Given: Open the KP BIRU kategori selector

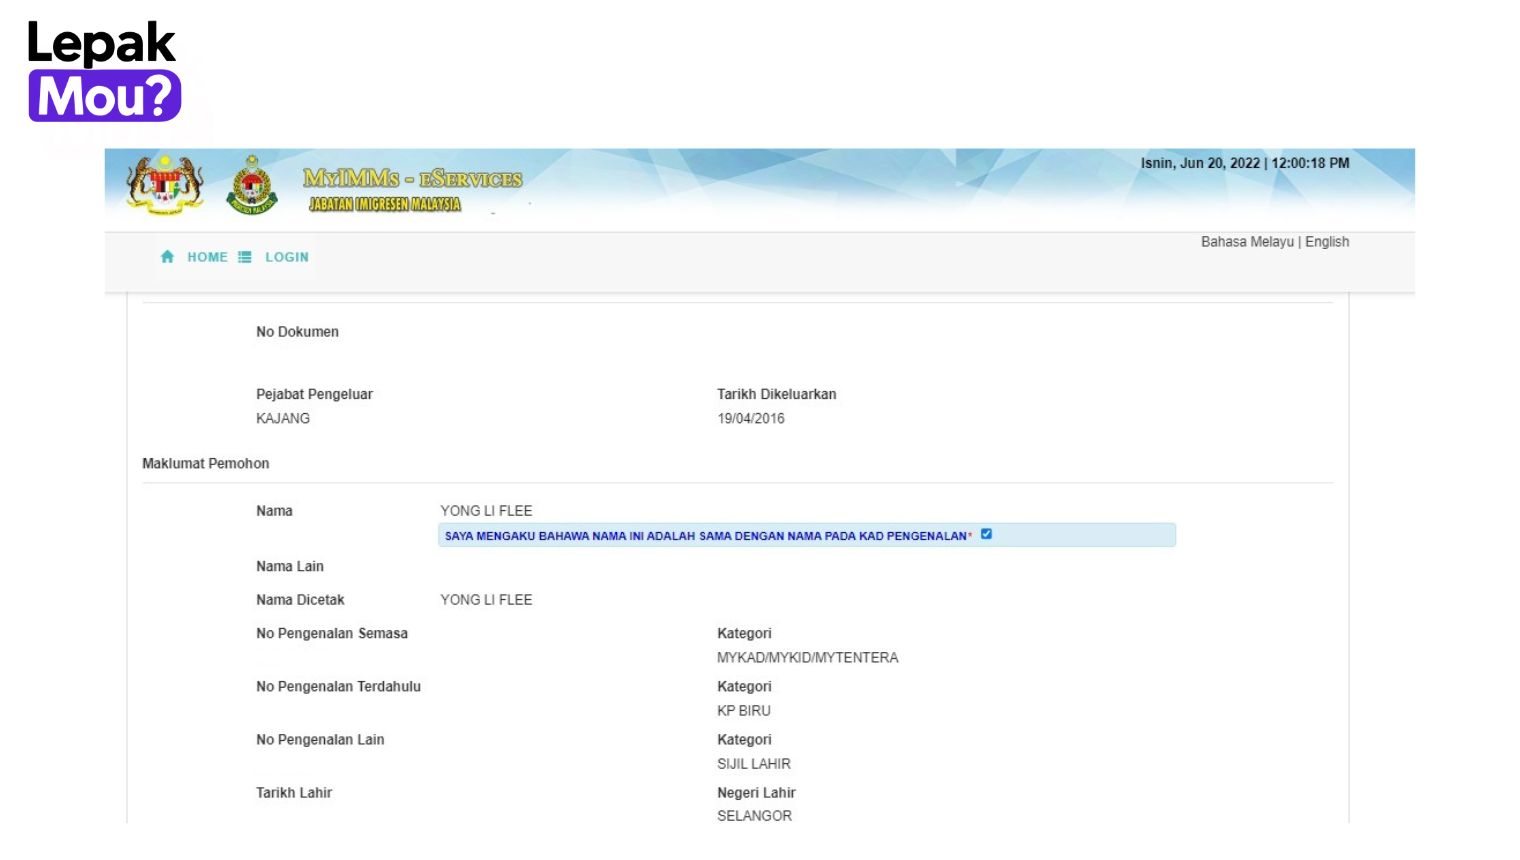Looking at the screenshot, I should pyautogui.click(x=742, y=710).
